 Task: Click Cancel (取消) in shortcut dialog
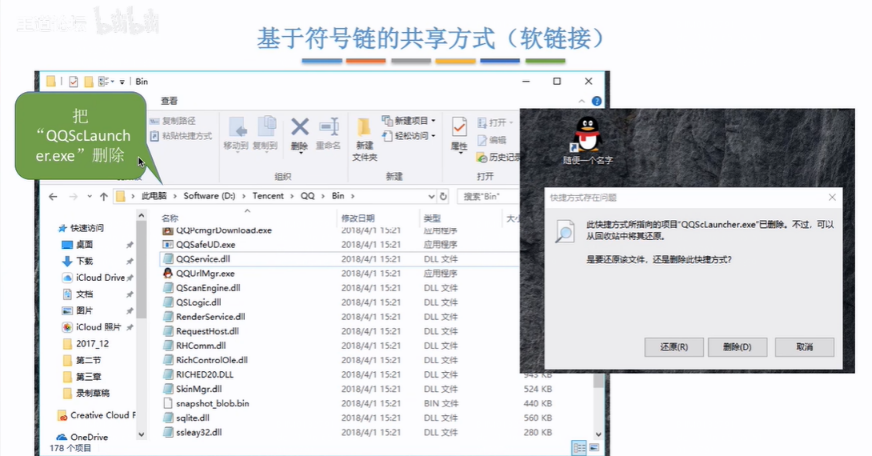(x=804, y=347)
